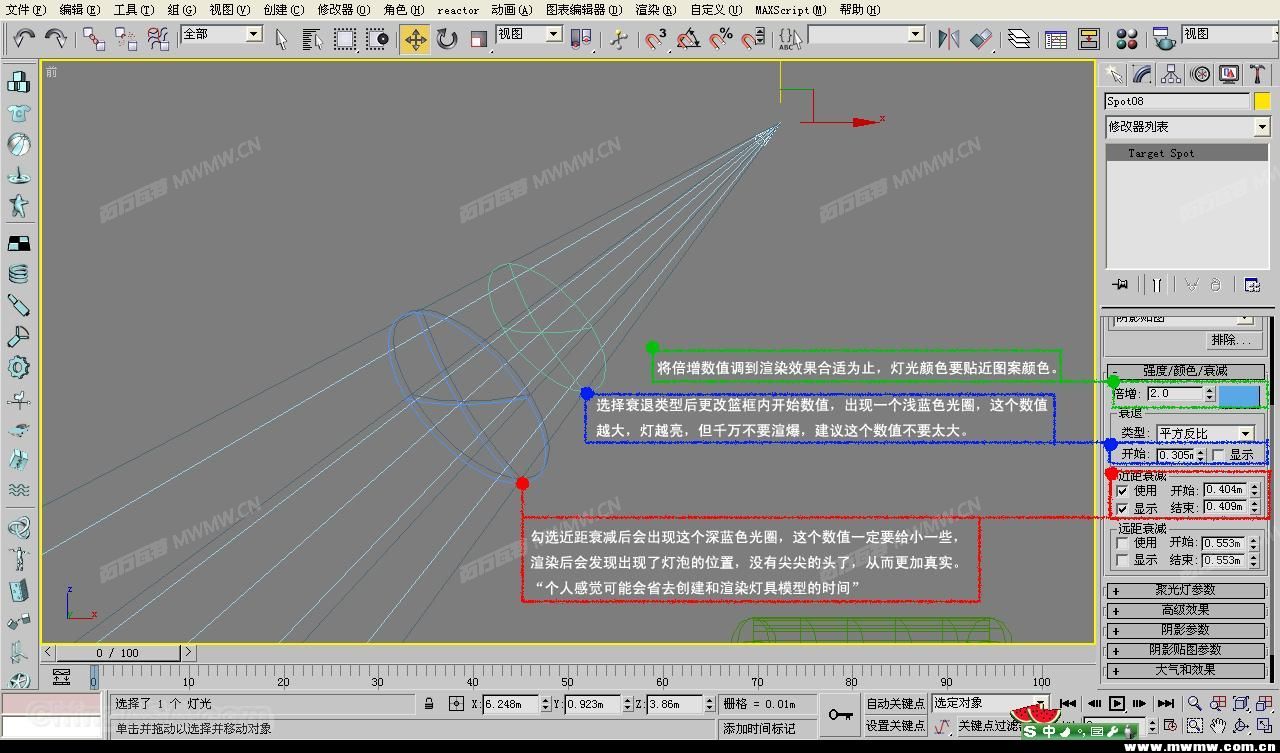The width and height of the screenshot is (1280, 753).
Task: Expand the 大气和效果 rollout
Action: pos(1185,670)
